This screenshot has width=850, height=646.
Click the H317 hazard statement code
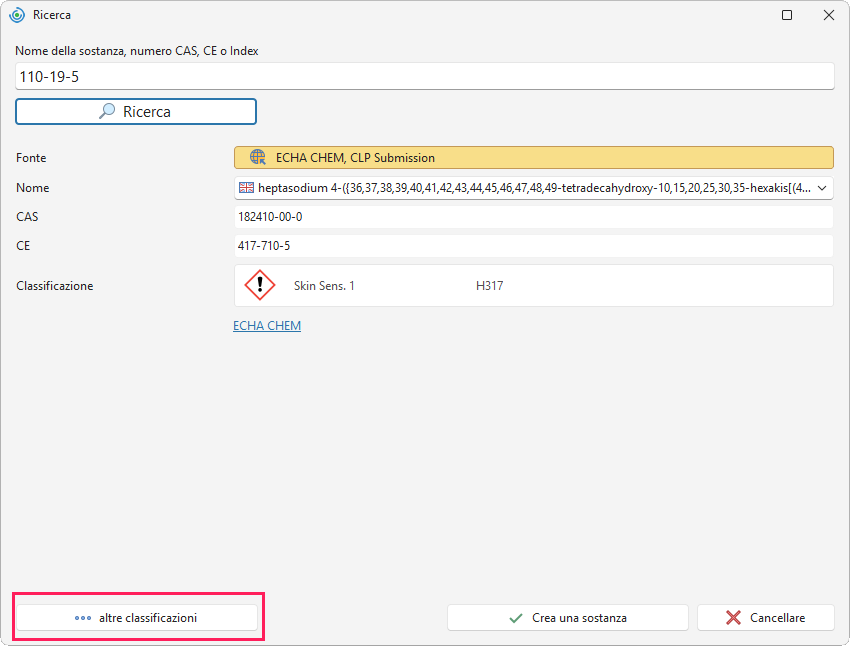point(490,286)
